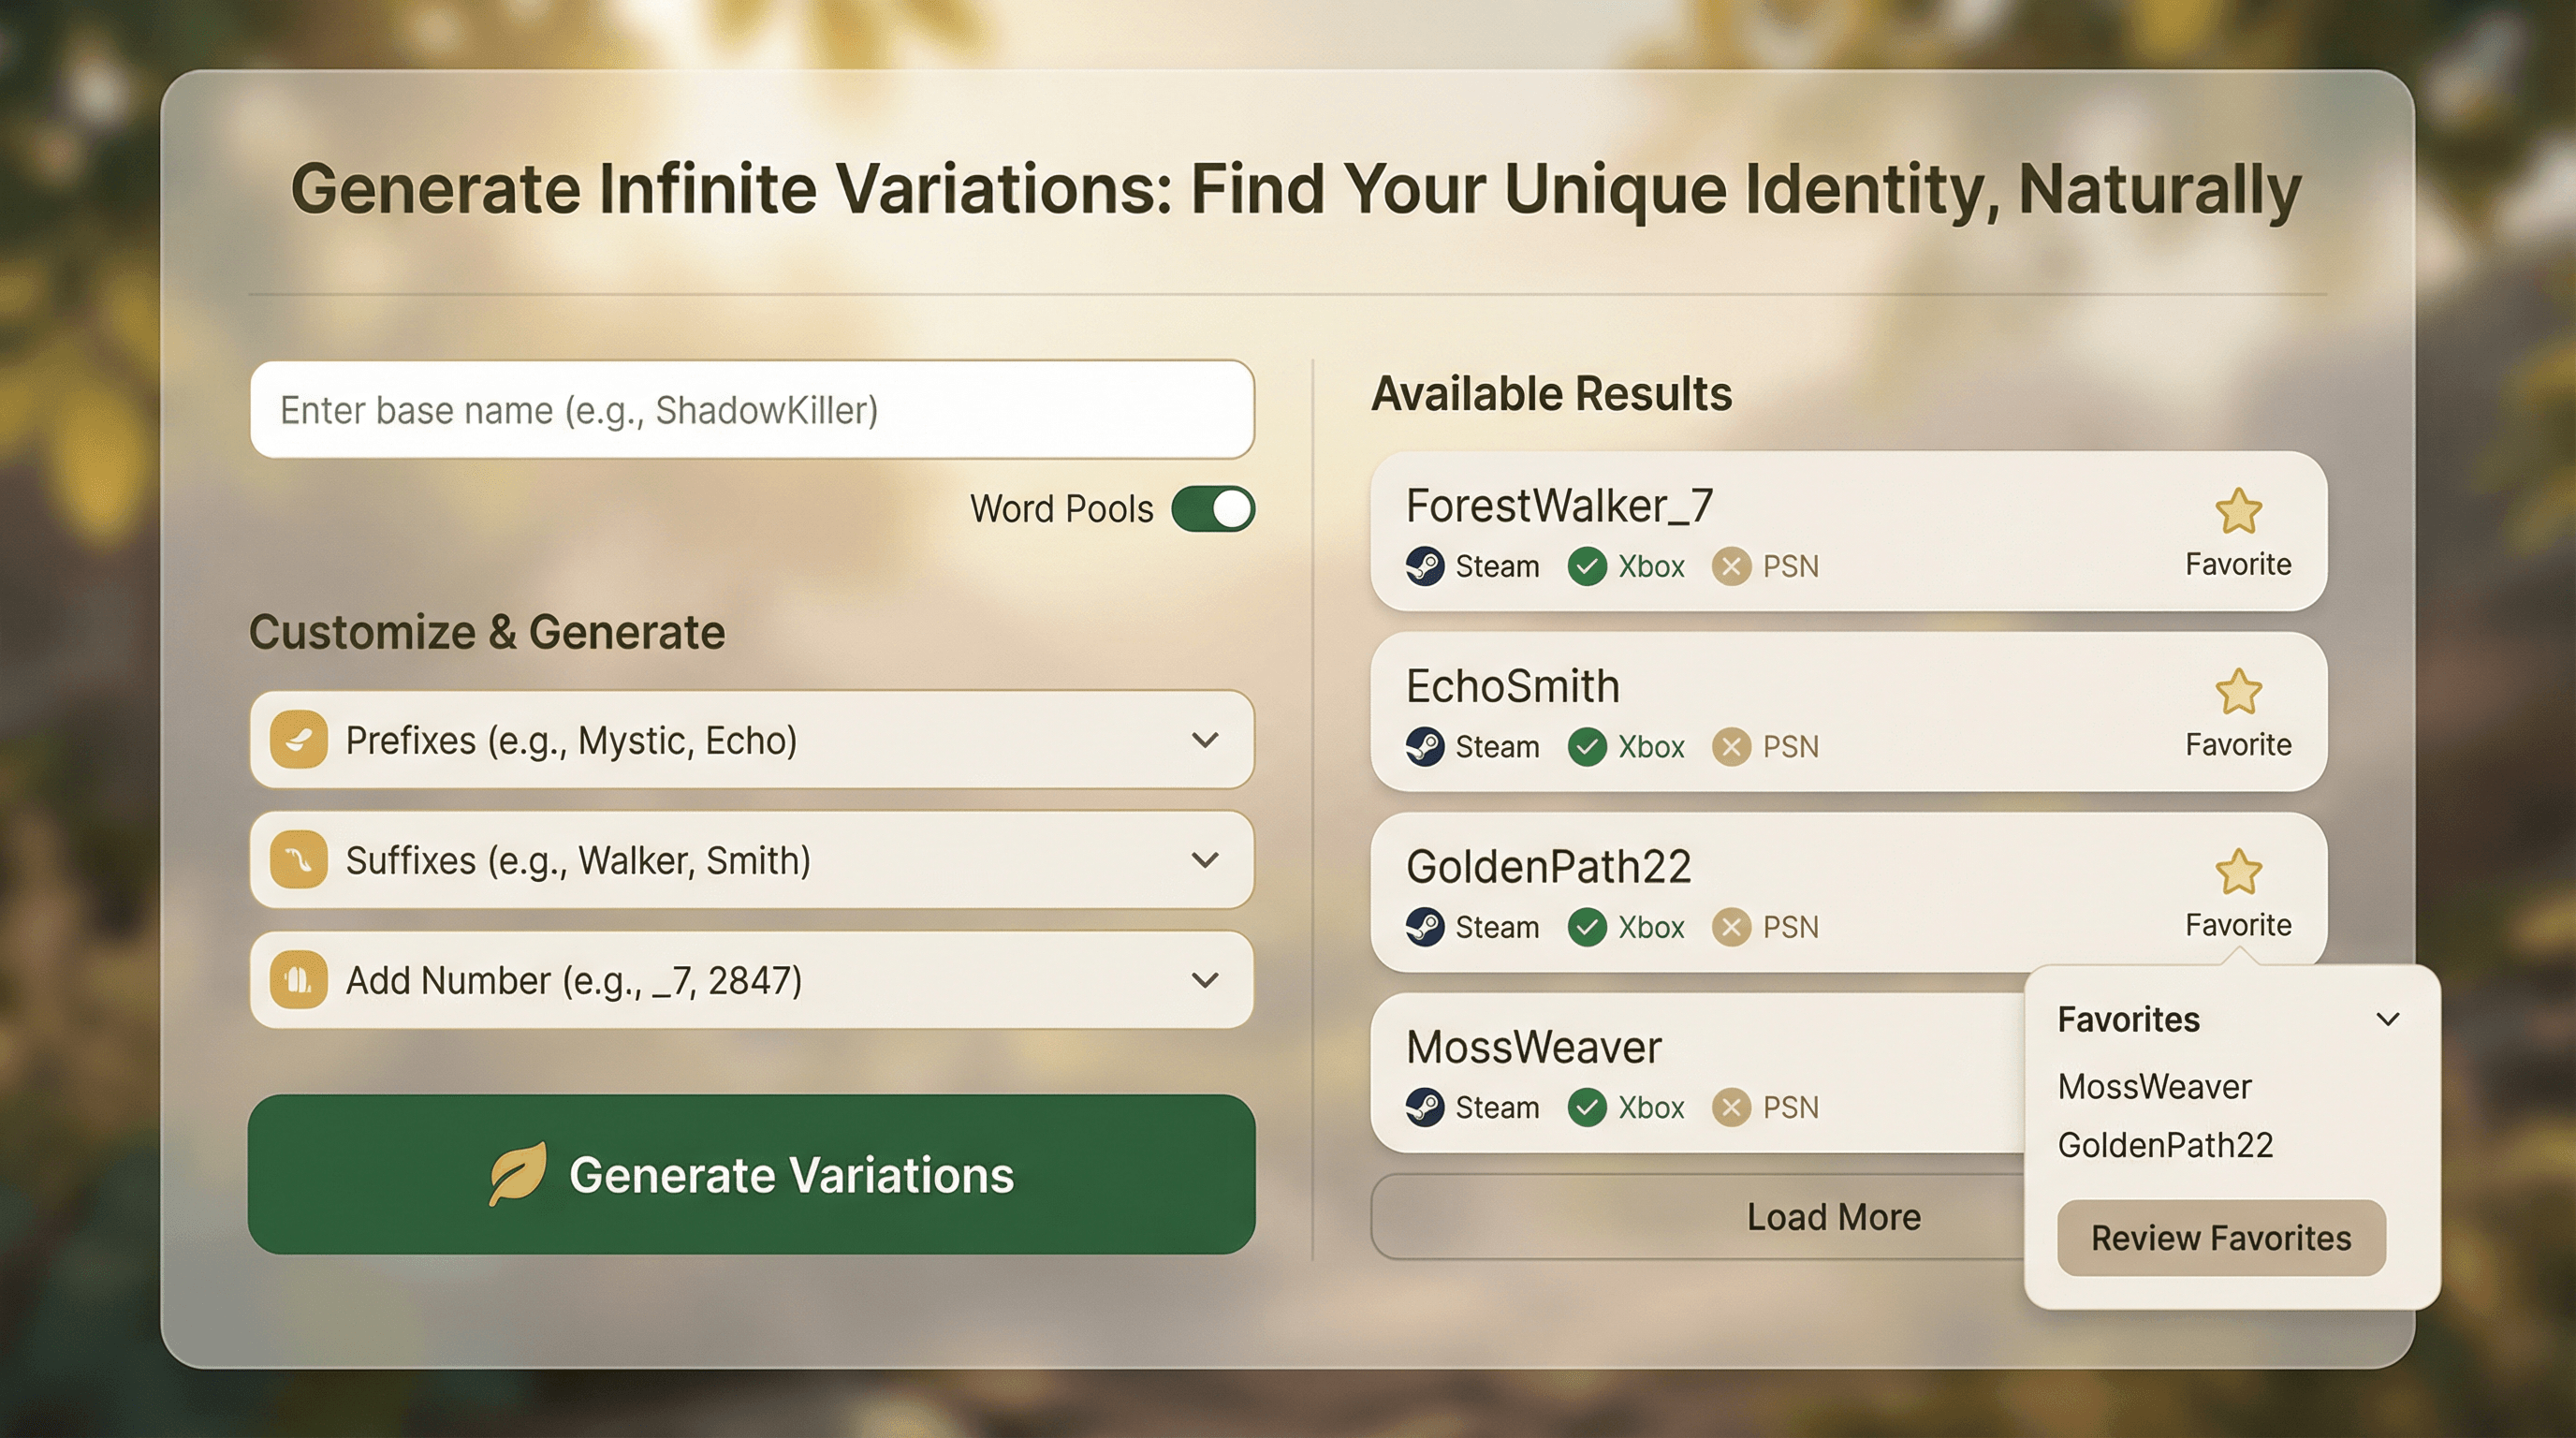Click the MossWeaver result name

click(x=1533, y=1047)
